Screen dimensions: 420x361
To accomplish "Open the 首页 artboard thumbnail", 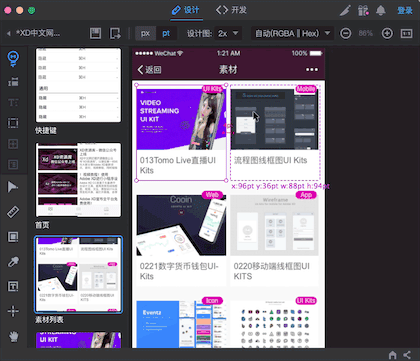I will pyautogui.click(x=78, y=180).
